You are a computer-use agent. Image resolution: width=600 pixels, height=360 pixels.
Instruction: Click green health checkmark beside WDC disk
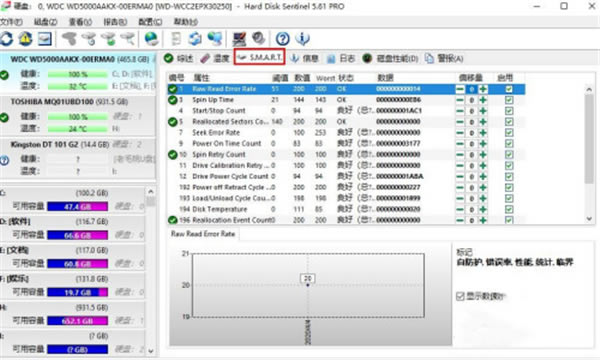[4, 75]
